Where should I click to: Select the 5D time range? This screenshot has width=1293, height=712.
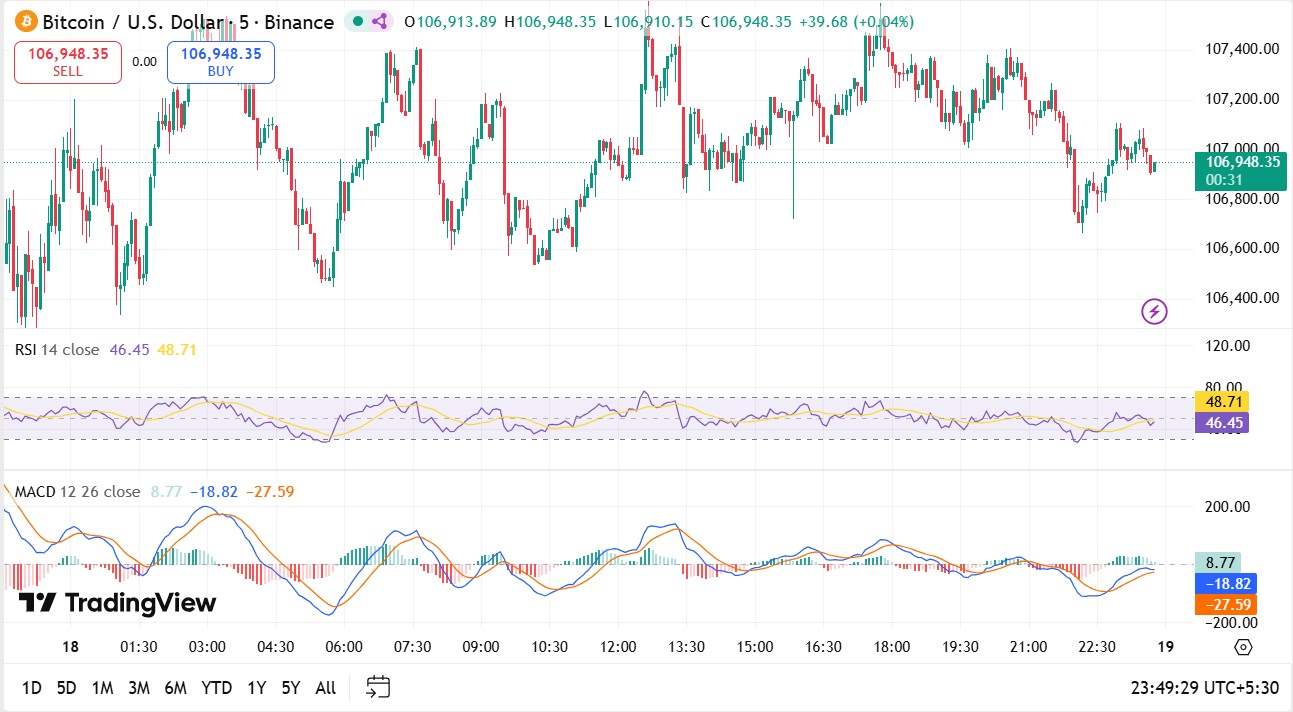coord(66,688)
